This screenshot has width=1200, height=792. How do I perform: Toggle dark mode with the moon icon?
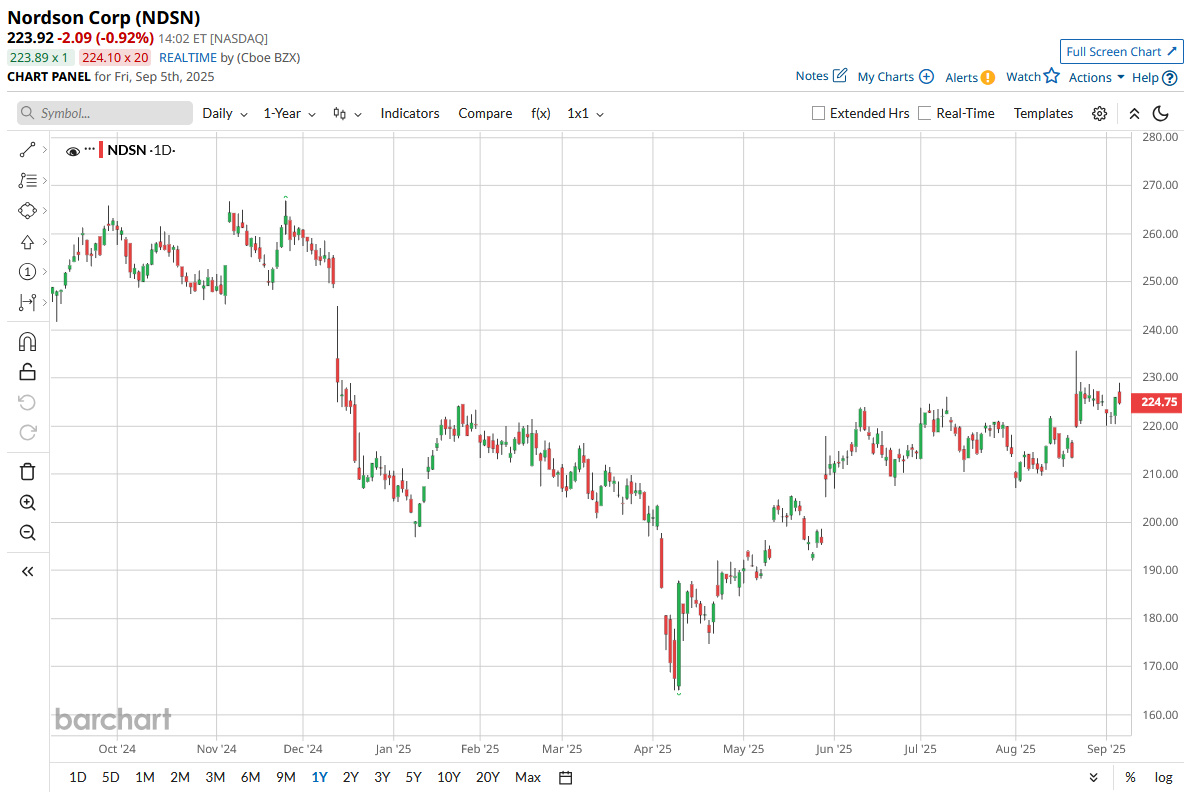click(1161, 114)
